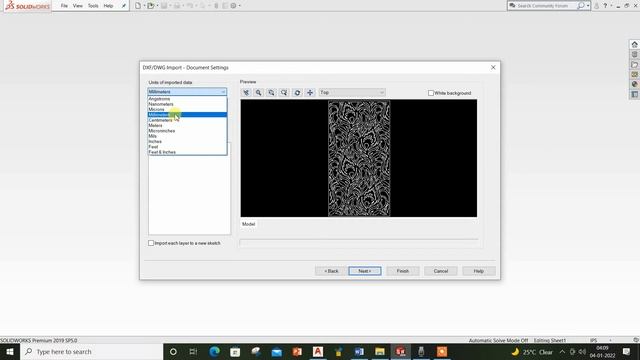Select Feet & Inches from the units list

[x=187, y=152]
